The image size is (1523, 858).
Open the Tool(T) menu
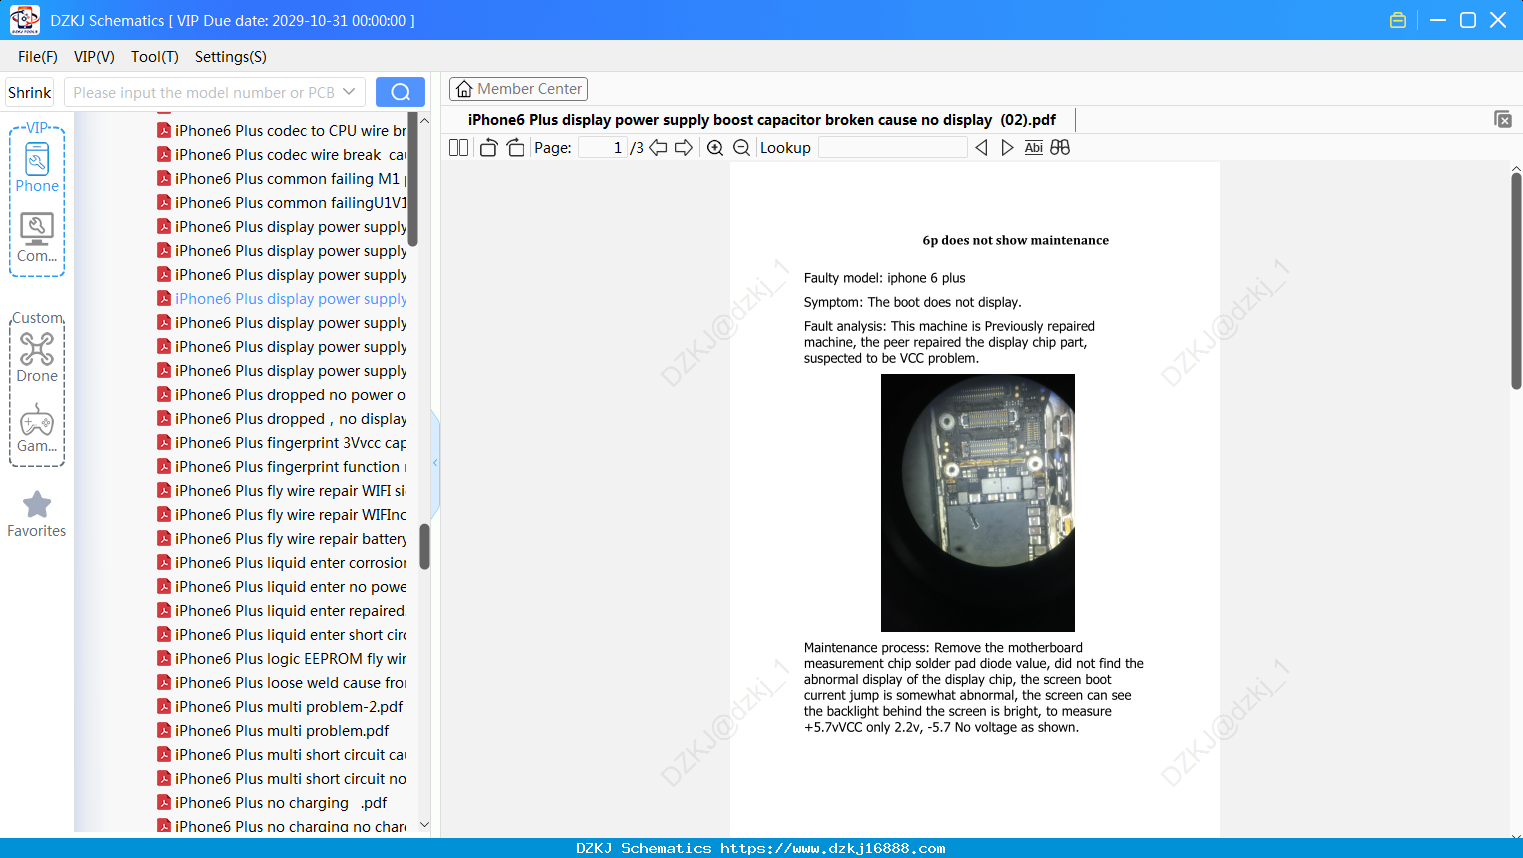coord(155,57)
